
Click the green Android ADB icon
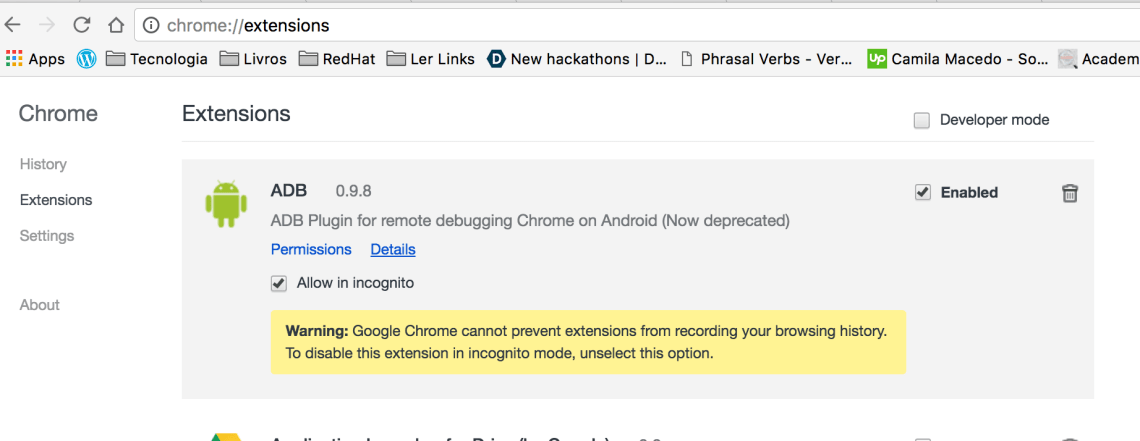(225, 203)
